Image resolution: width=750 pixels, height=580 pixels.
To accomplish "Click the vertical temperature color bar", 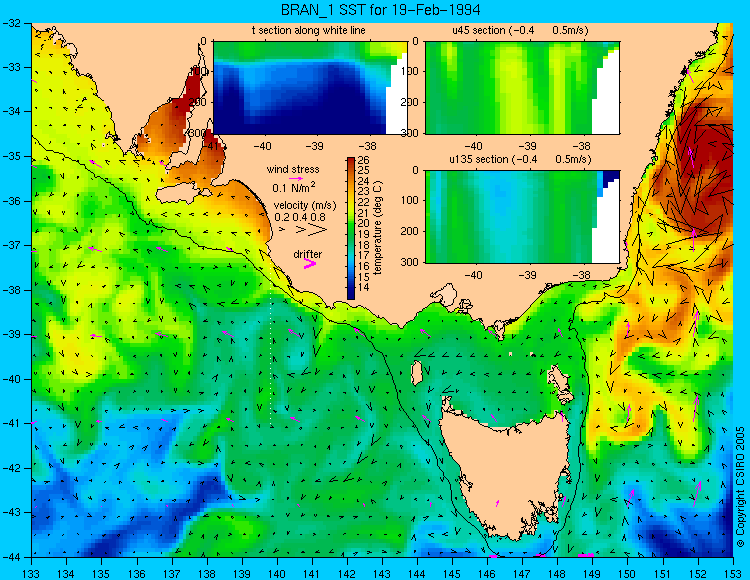I will pos(351,228).
